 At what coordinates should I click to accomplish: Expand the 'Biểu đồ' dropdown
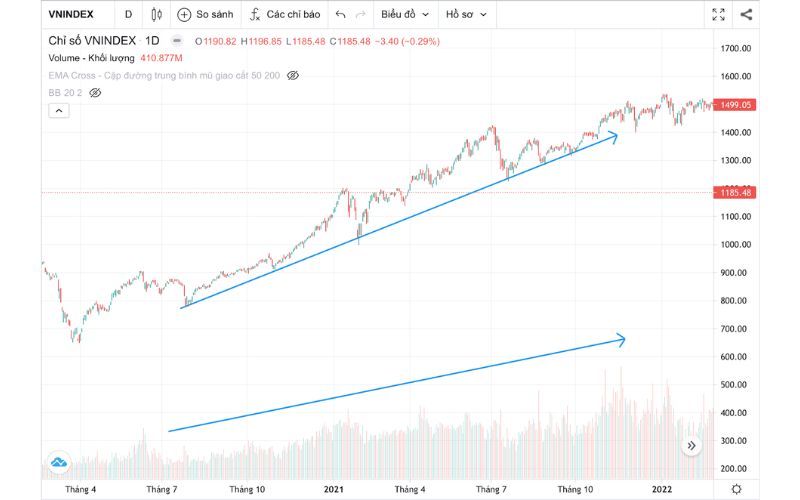404,15
